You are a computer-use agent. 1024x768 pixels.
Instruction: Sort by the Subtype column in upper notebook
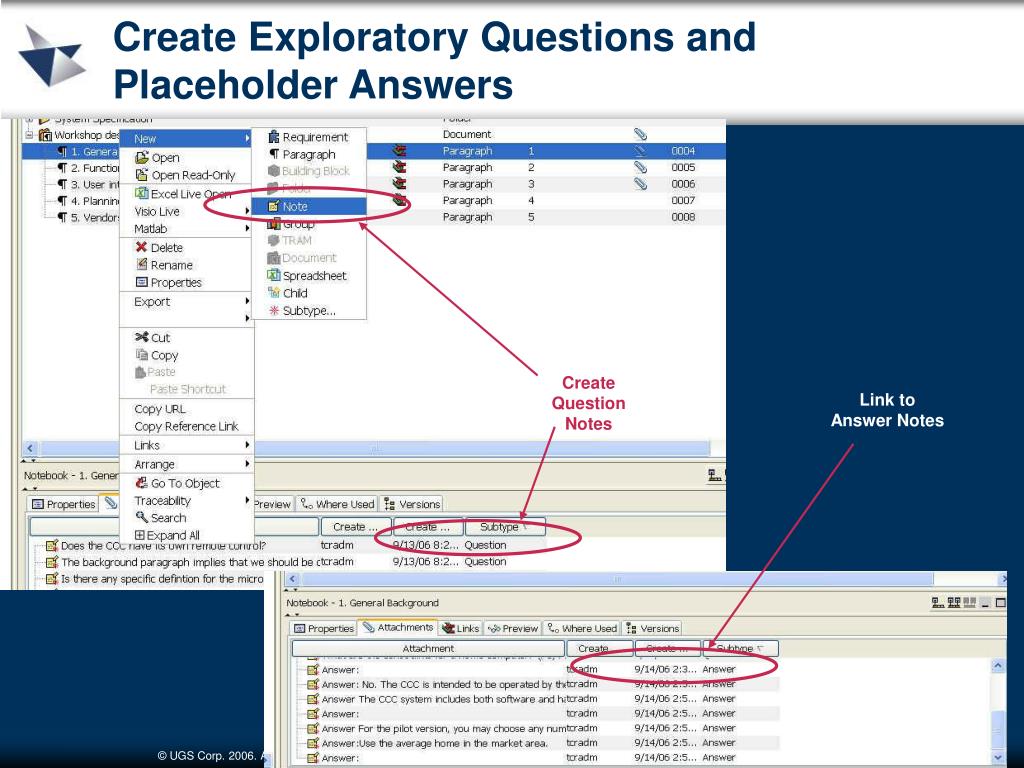pos(505,526)
